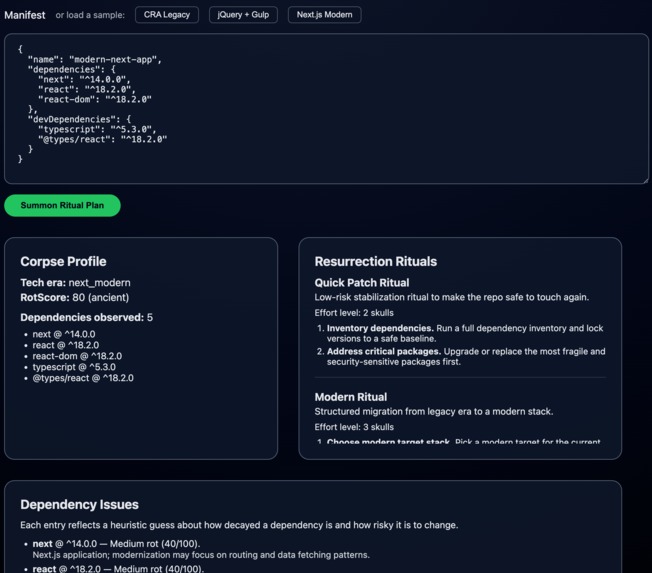652x573 pixels.
Task: Click 'Structured migration from legacy era' description
Action: point(434,412)
